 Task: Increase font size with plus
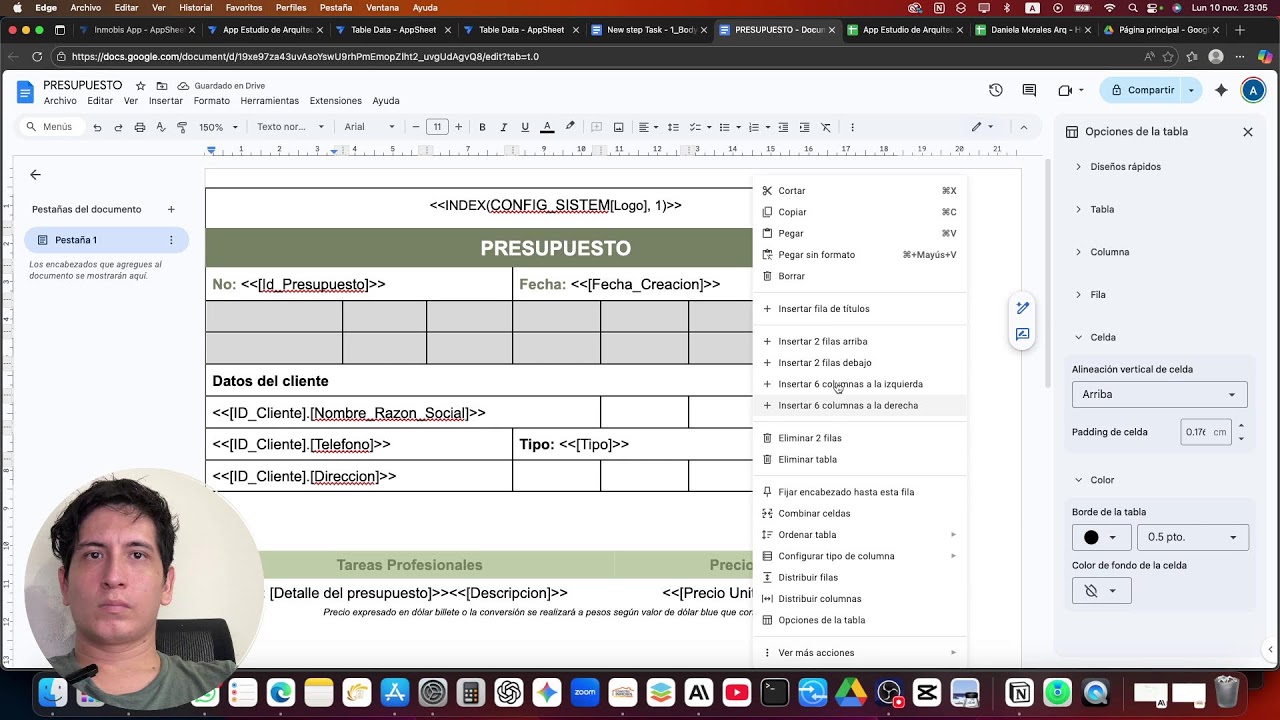coord(459,127)
